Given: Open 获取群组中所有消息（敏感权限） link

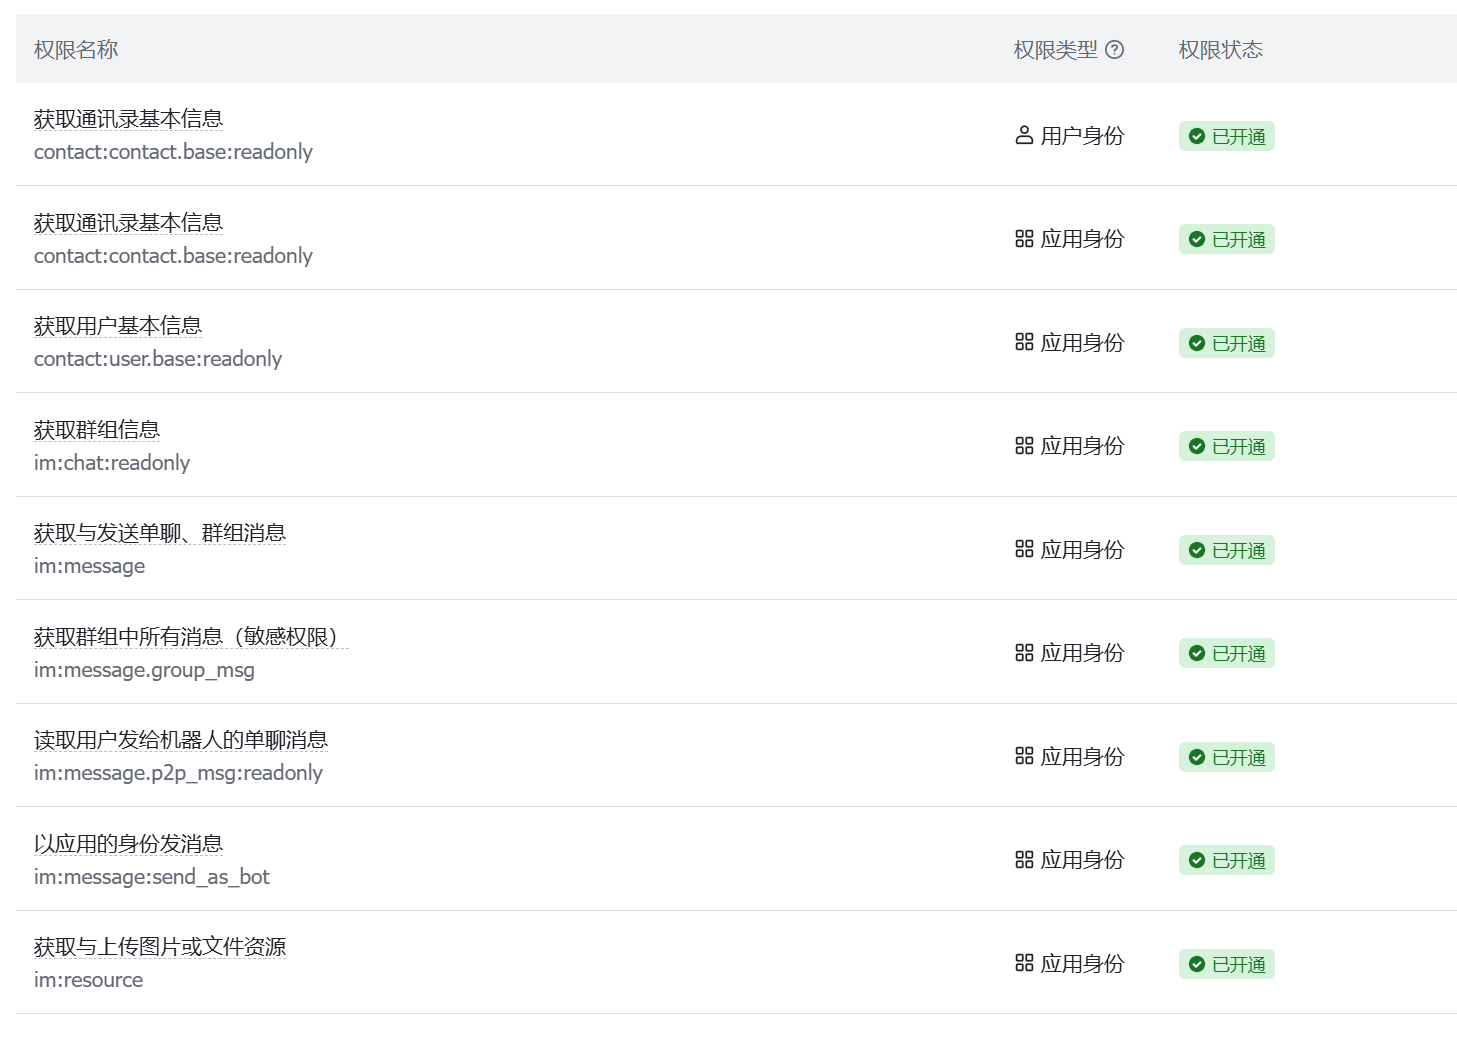Looking at the screenshot, I should coord(191,637).
